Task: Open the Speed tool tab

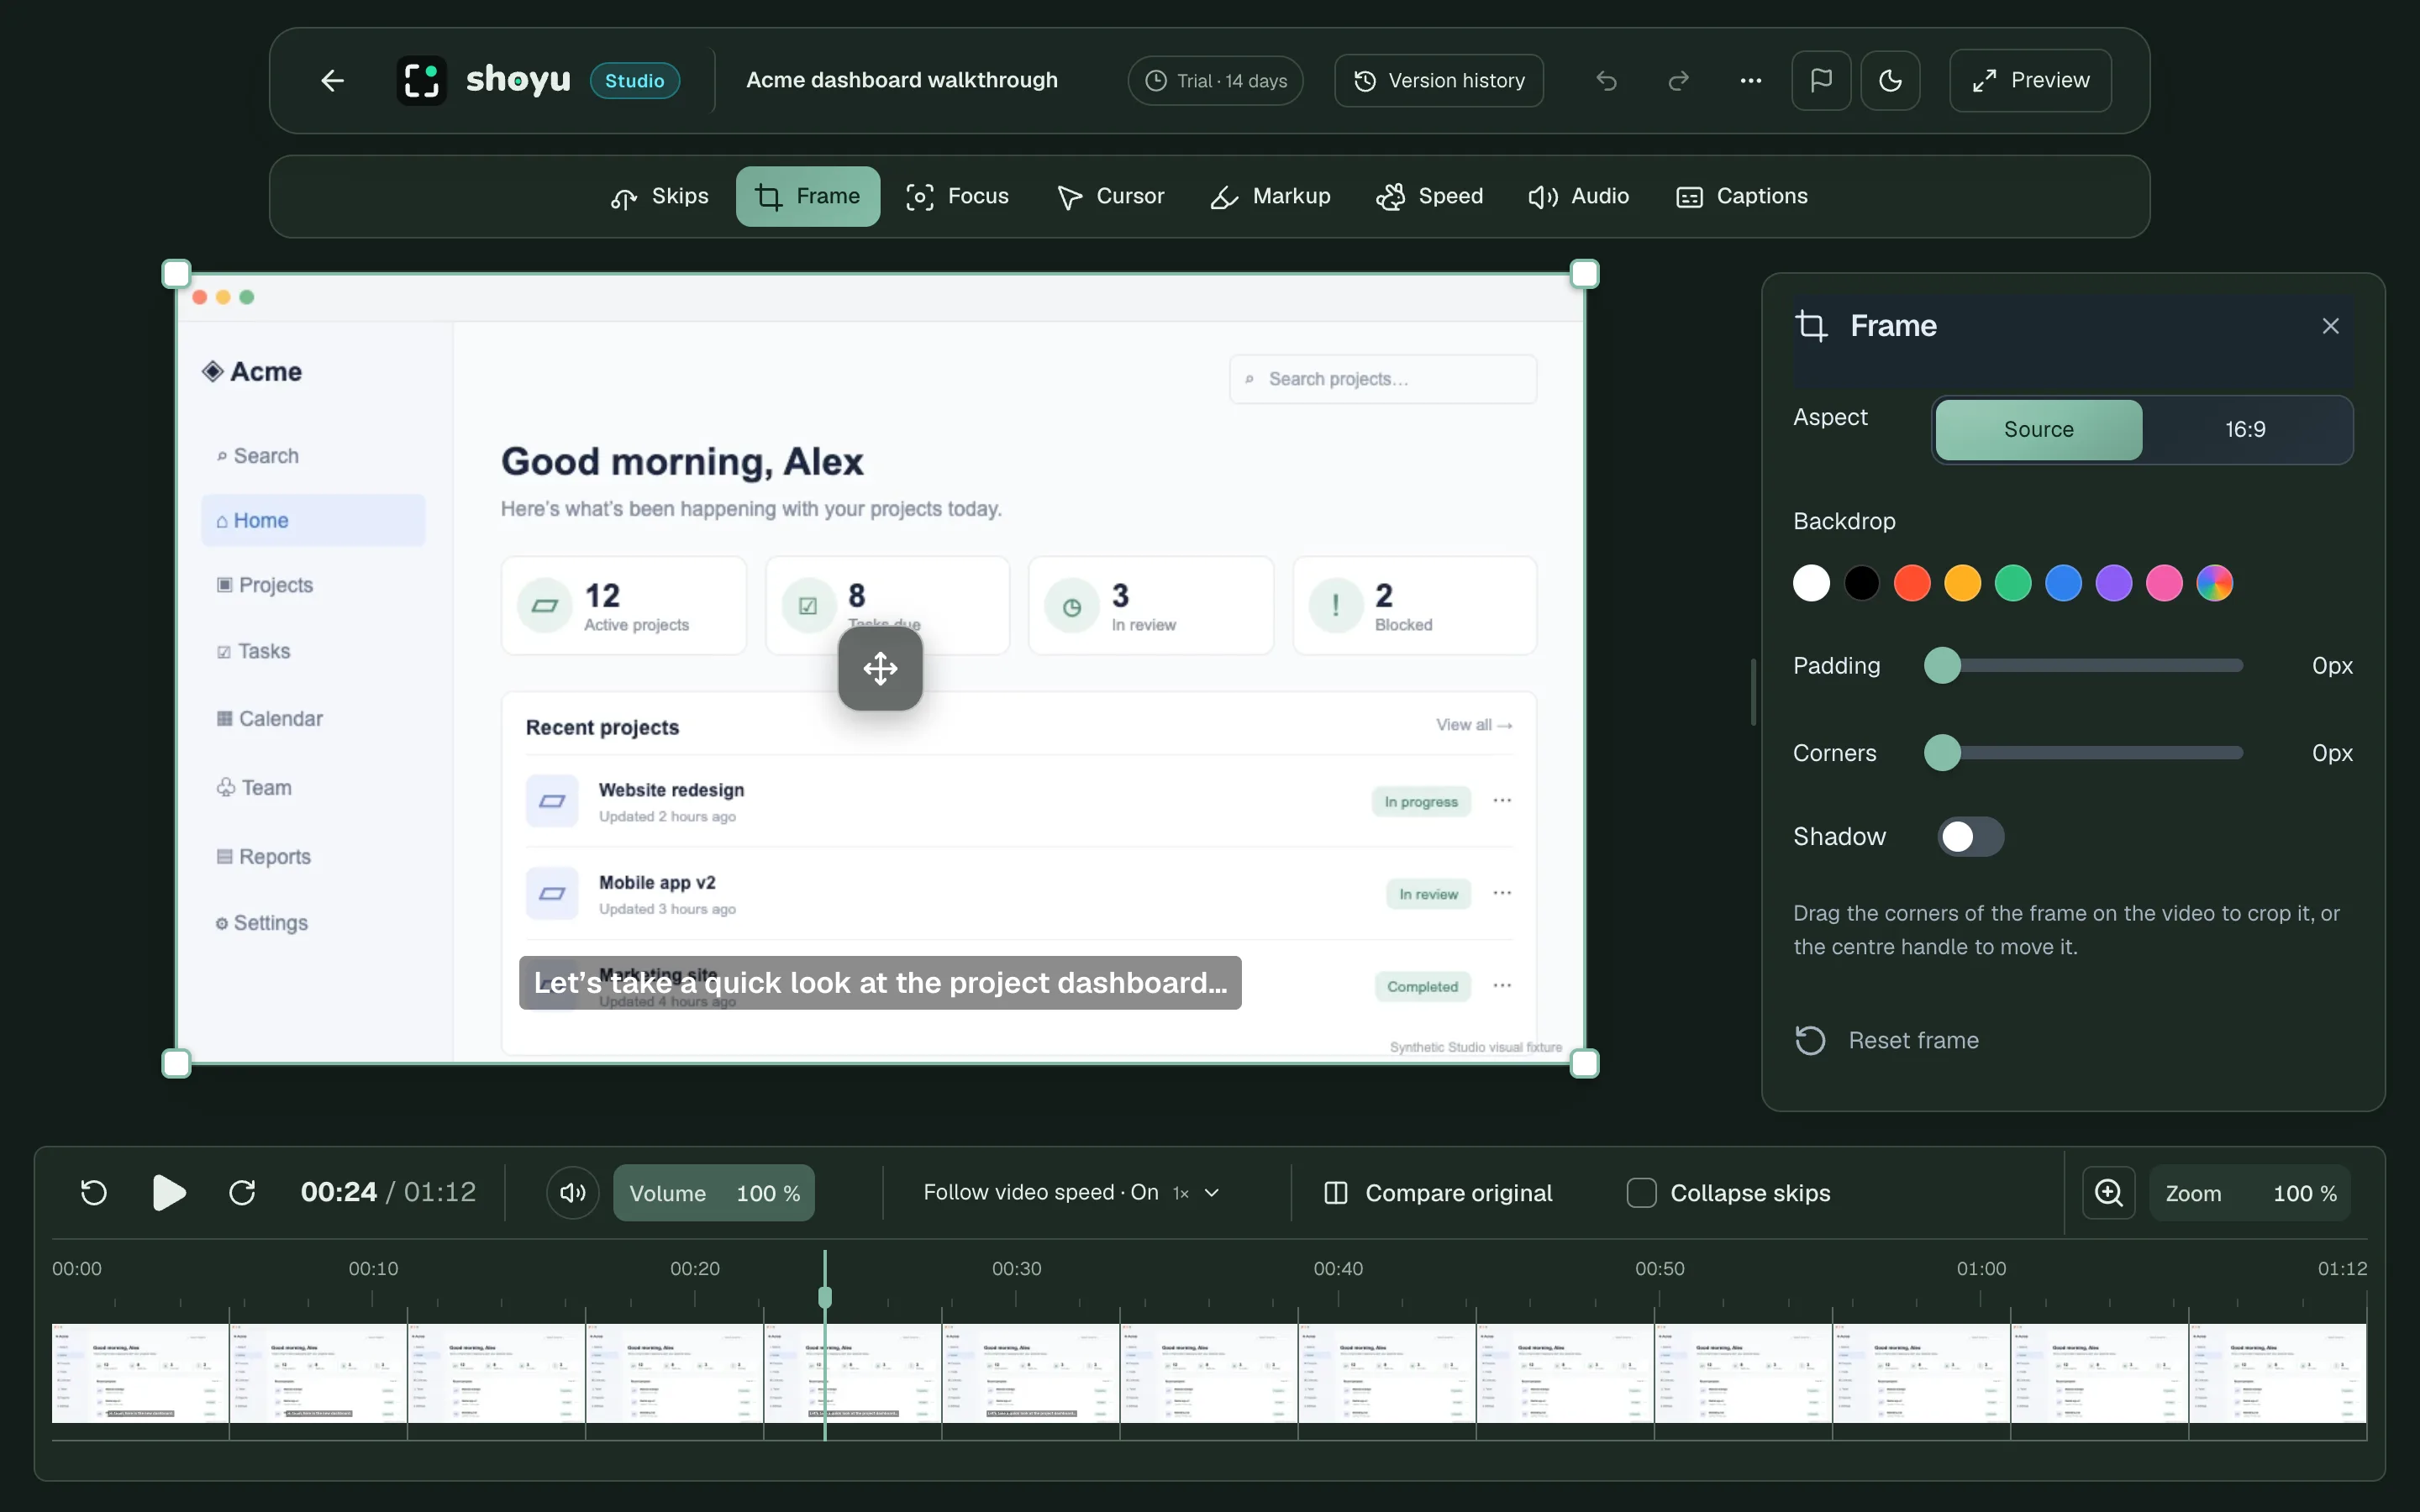Action: (x=1430, y=196)
